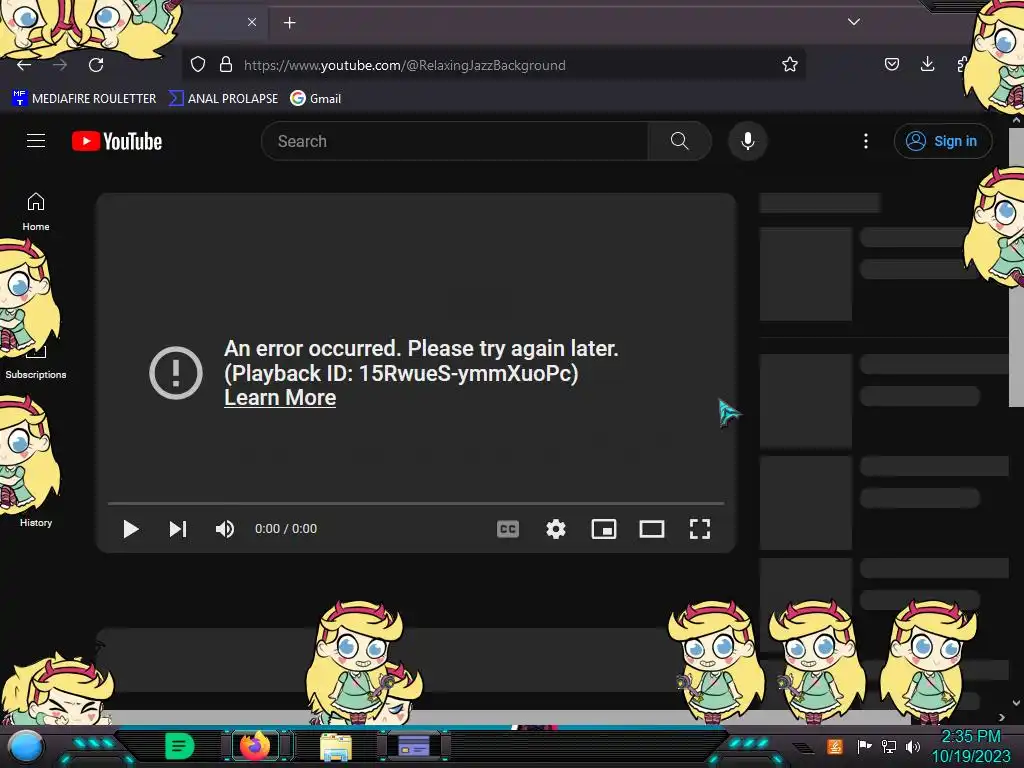The image size is (1024, 768).
Task: Click Java tray icon
Action: tap(834, 746)
